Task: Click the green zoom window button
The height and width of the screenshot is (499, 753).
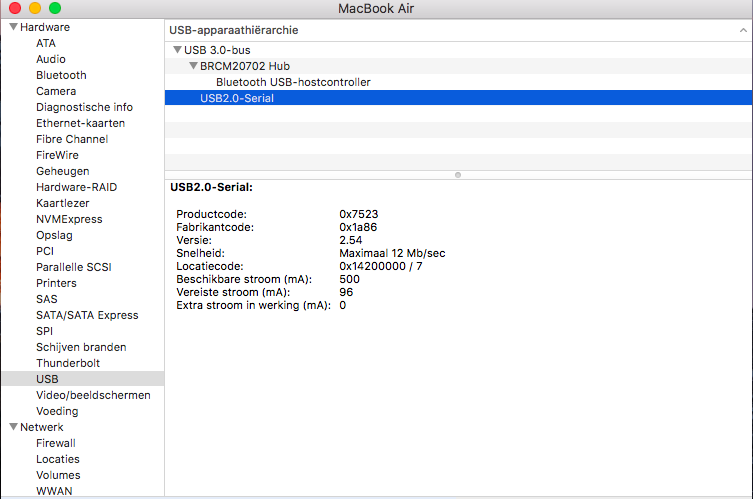Action: 55,8
